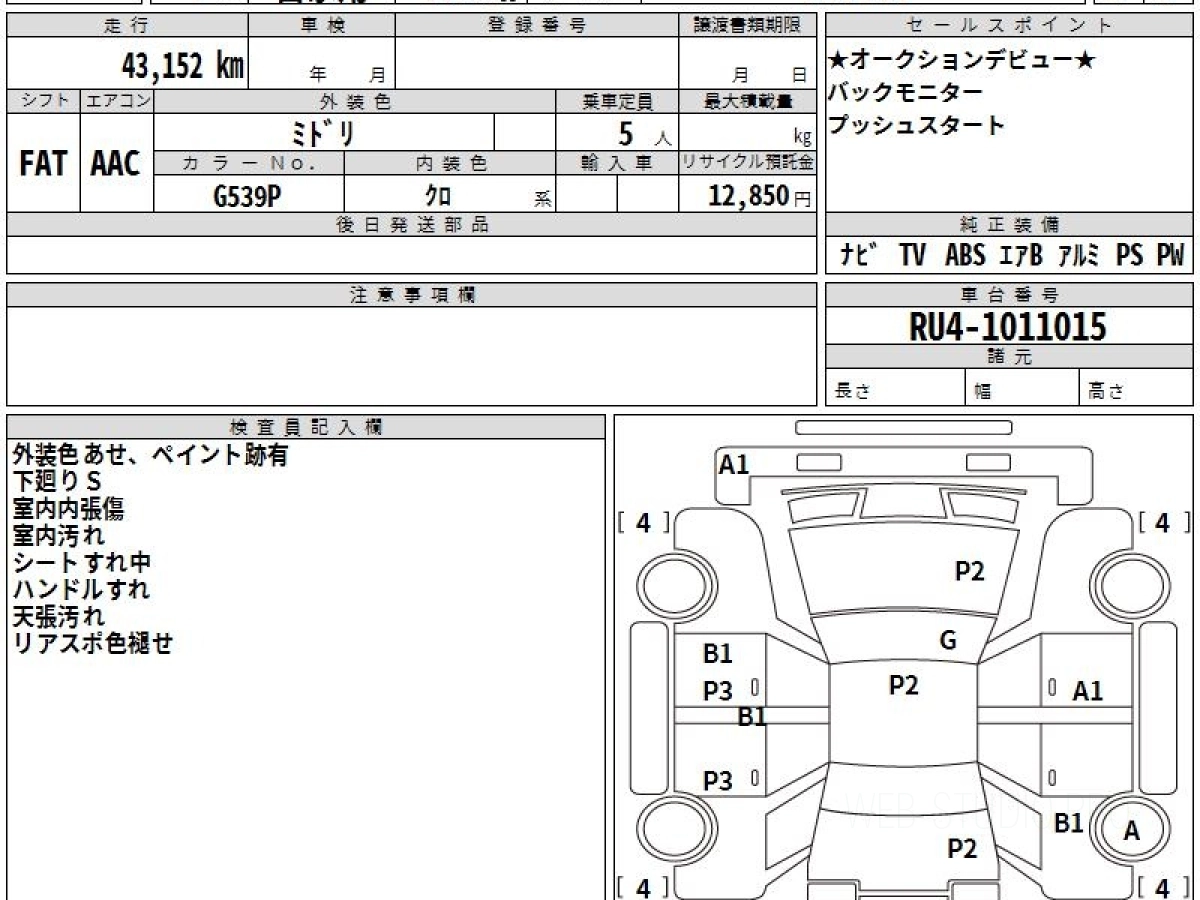This screenshot has width=1200, height=900.
Task: Click the プッシュスタート sales point line
Action: point(916,126)
